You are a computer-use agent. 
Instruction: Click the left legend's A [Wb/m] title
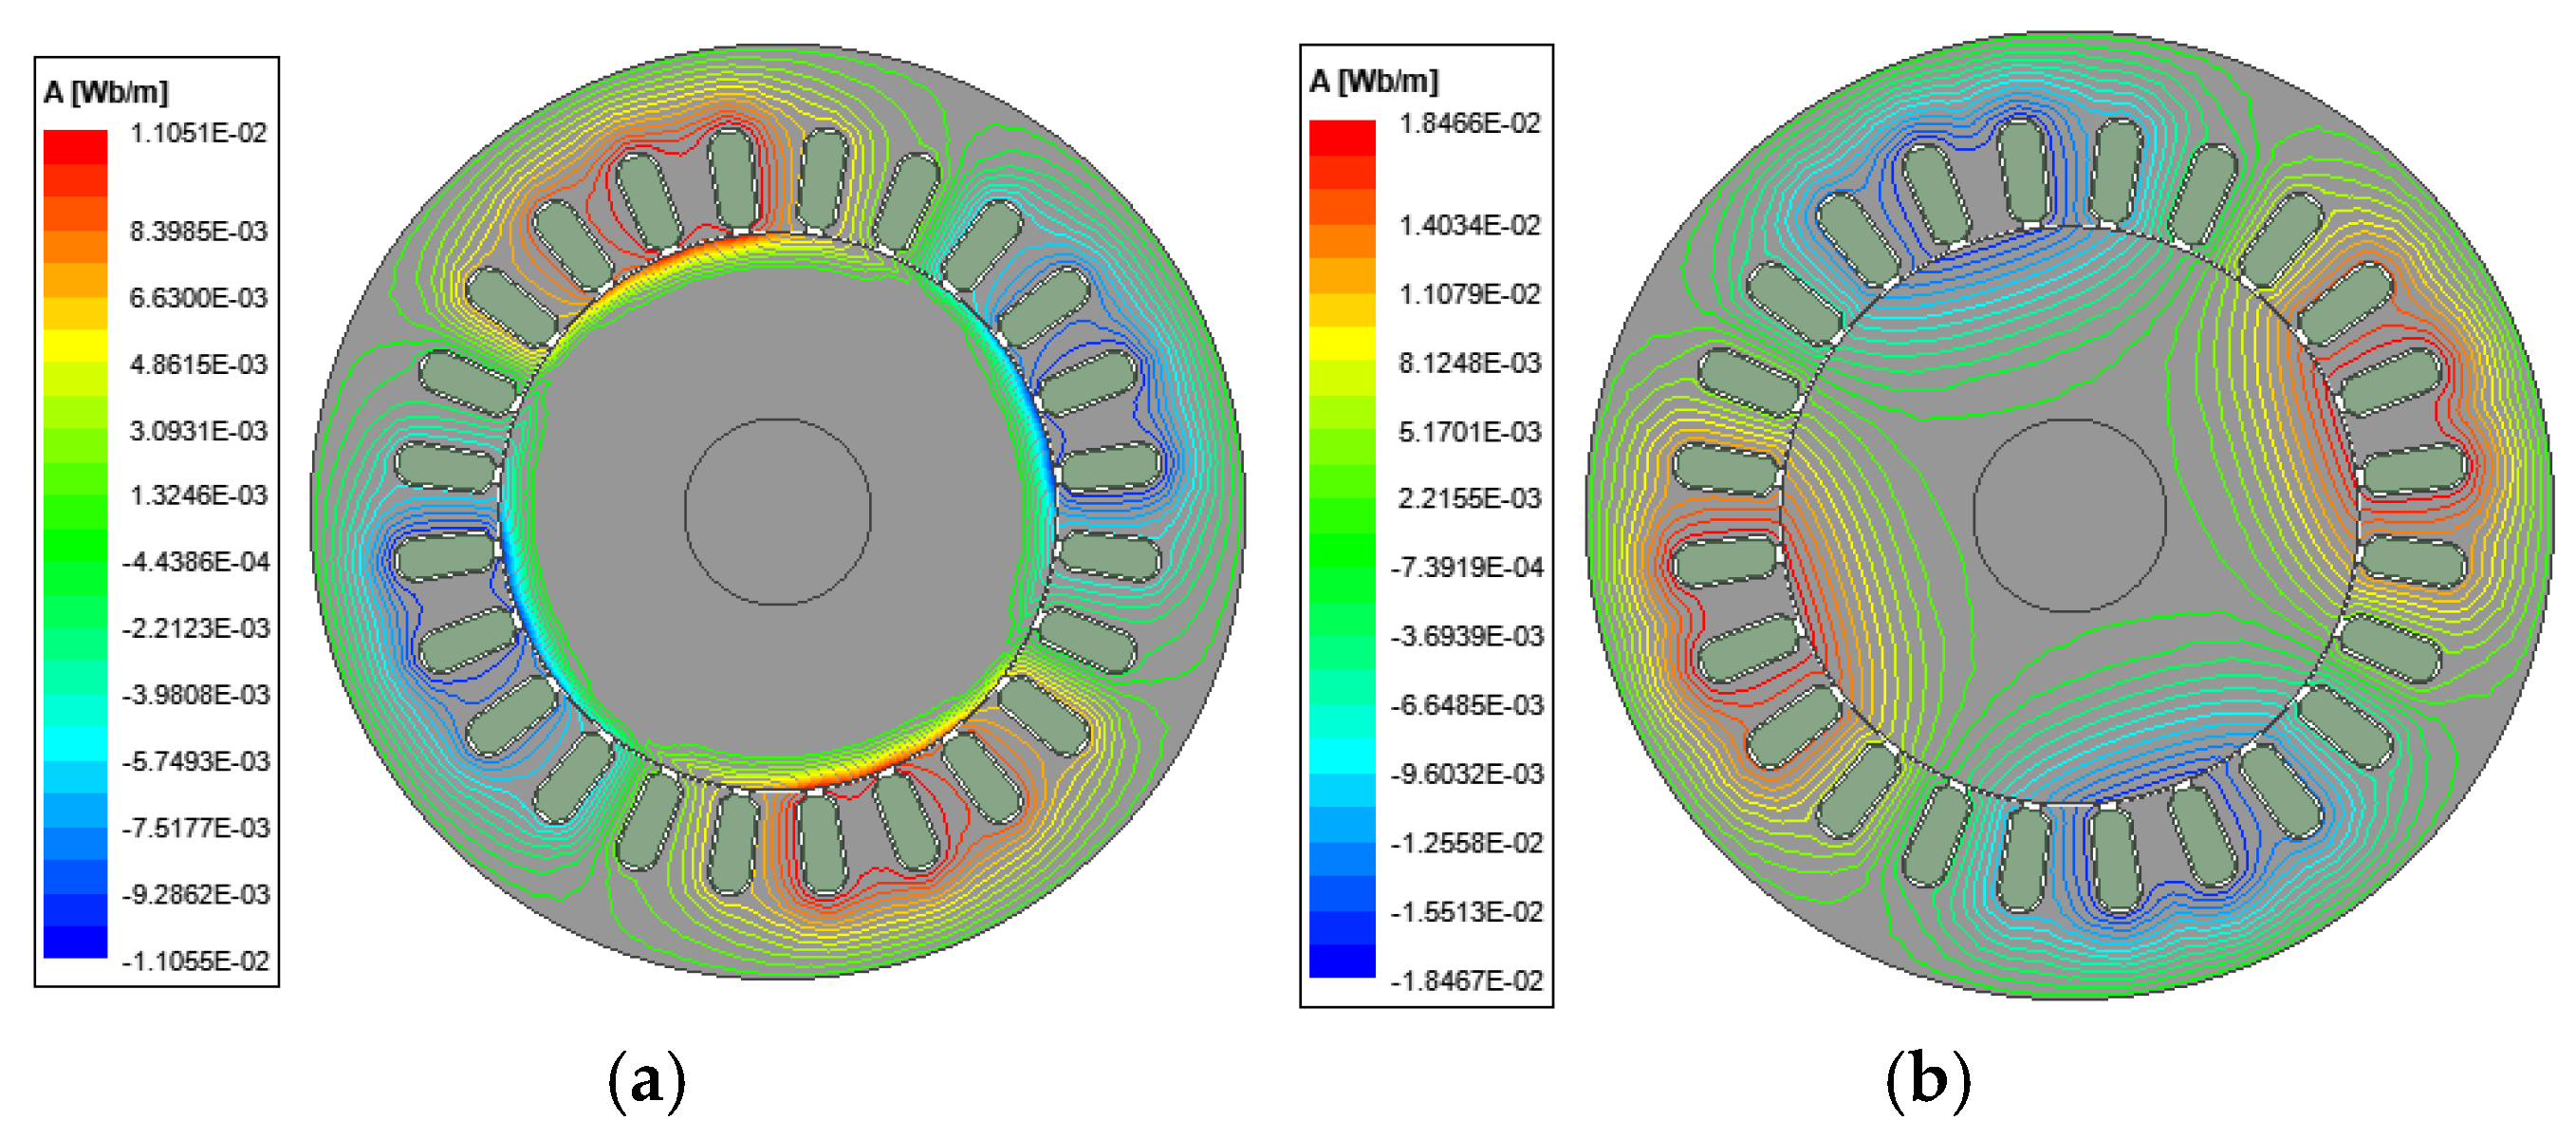[x=106, y=92]
